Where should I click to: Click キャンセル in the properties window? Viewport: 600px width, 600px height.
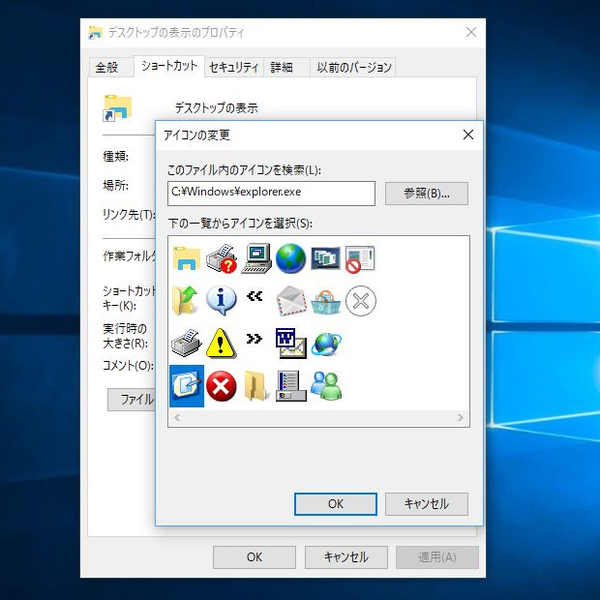[x=346, y=557]
